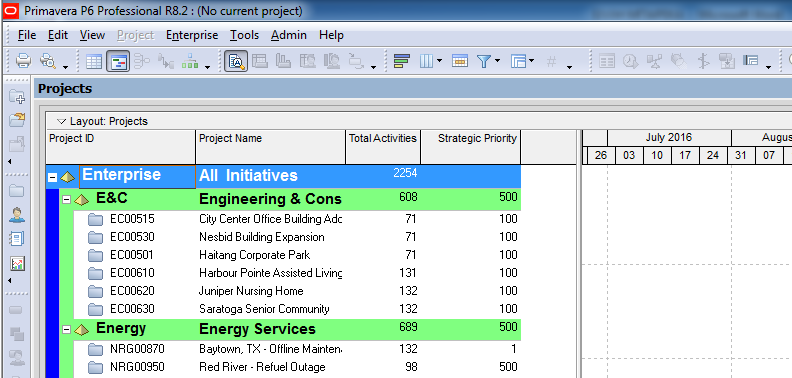Open the Layout: Projects options triangle

click(x=62, y=121)
